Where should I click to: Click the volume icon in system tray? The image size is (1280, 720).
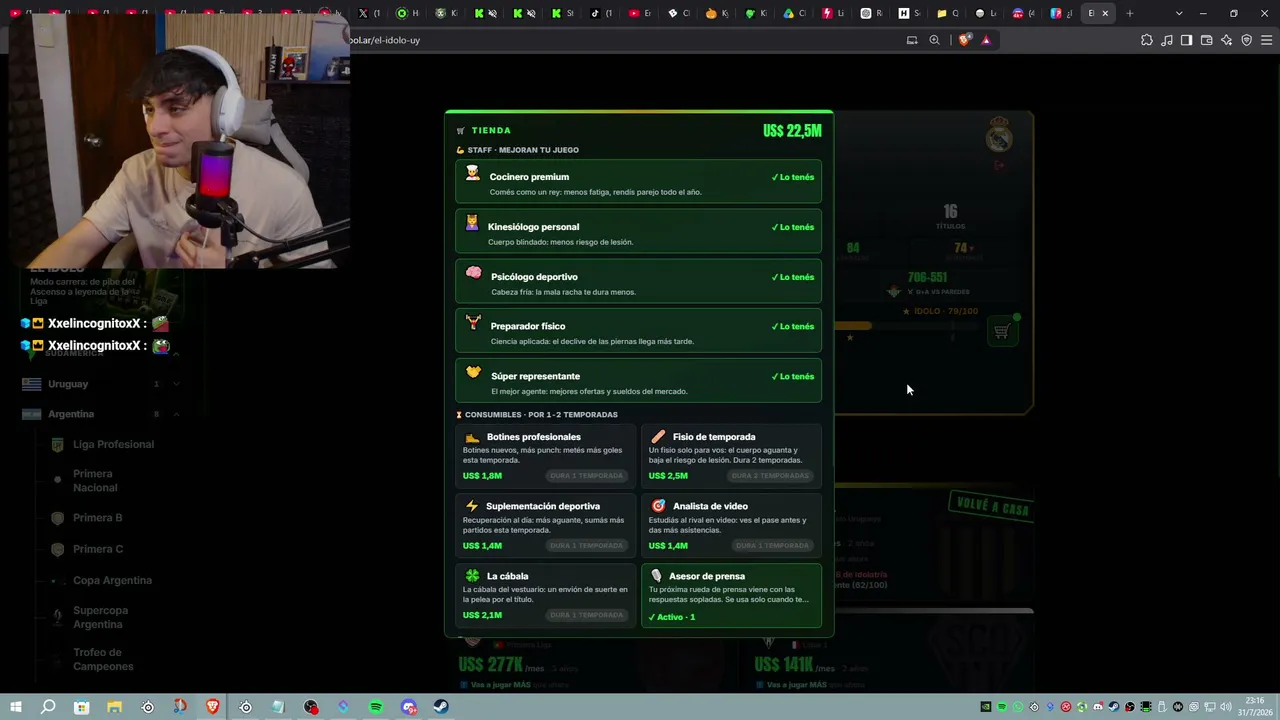(1226, 707)
